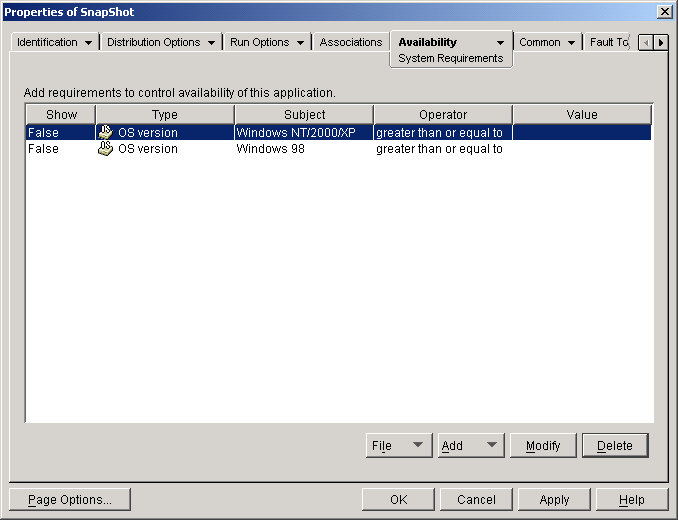Click the Help button
This screenshot has height=520, width=678.
tap(632, 499)
